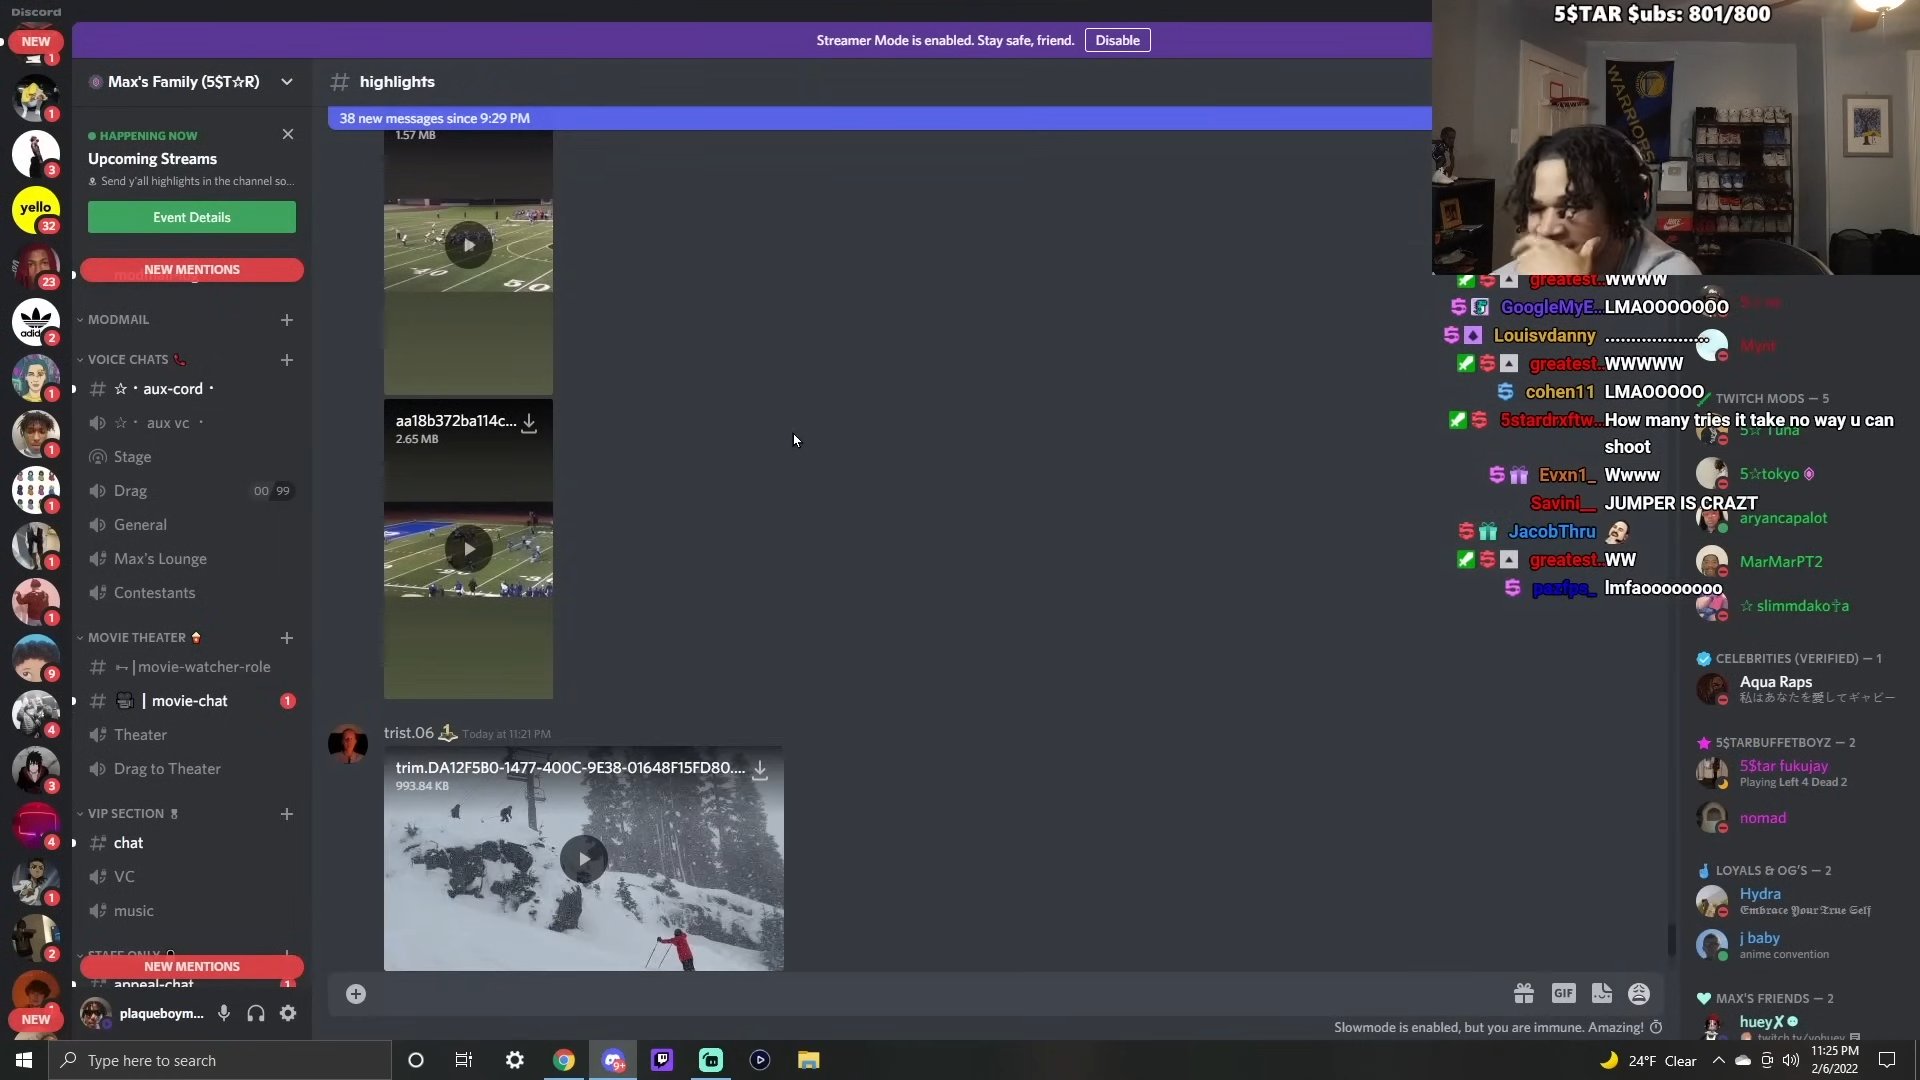Open the VIP chat channel

[x=192, y=843]
